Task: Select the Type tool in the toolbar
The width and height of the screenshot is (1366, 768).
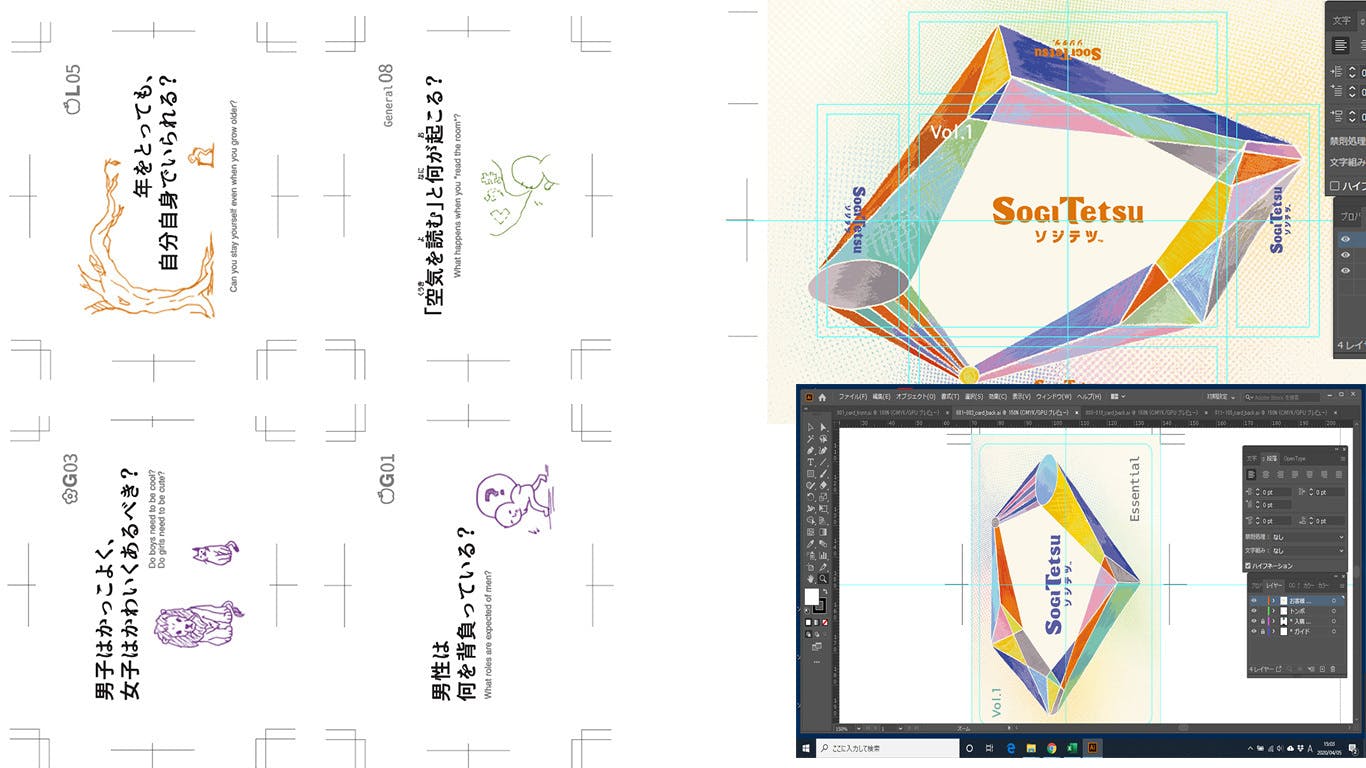Action: (811, 462)
